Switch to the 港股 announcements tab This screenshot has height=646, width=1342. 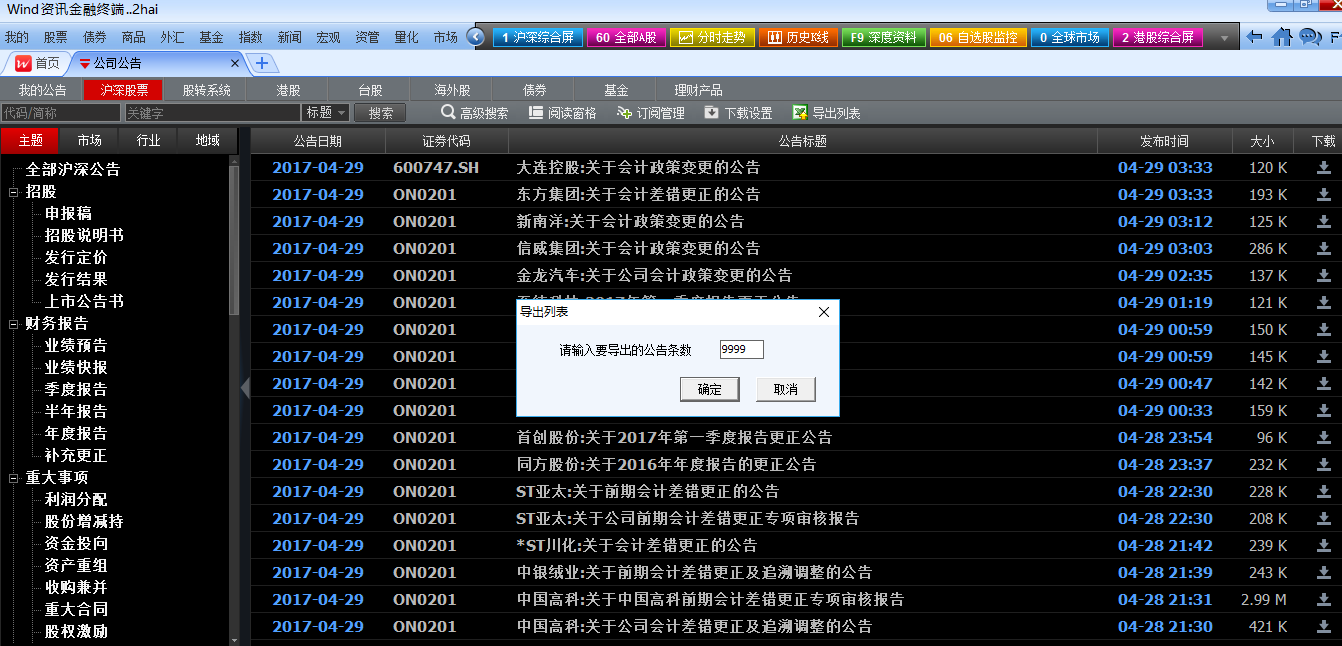point(288,90)
